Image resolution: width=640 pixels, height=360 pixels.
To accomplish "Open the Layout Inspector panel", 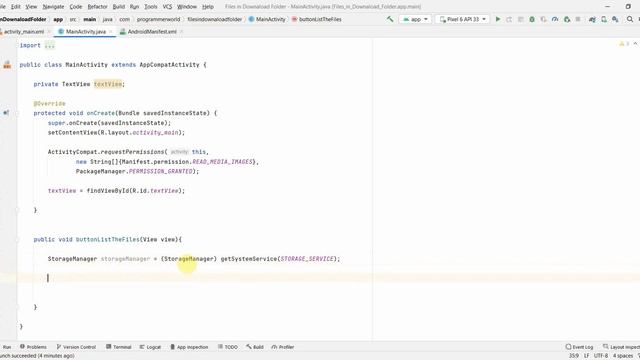I will pyautogui.click(x=621, y=347).
